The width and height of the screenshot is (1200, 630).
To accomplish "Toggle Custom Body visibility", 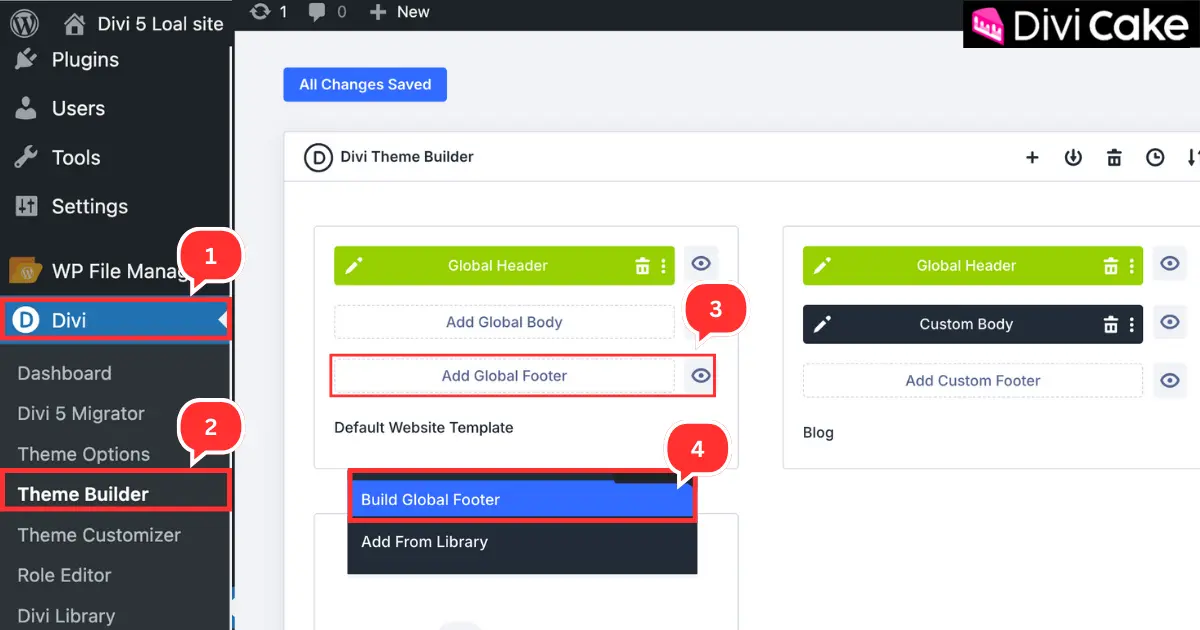I will point(1169,322).
